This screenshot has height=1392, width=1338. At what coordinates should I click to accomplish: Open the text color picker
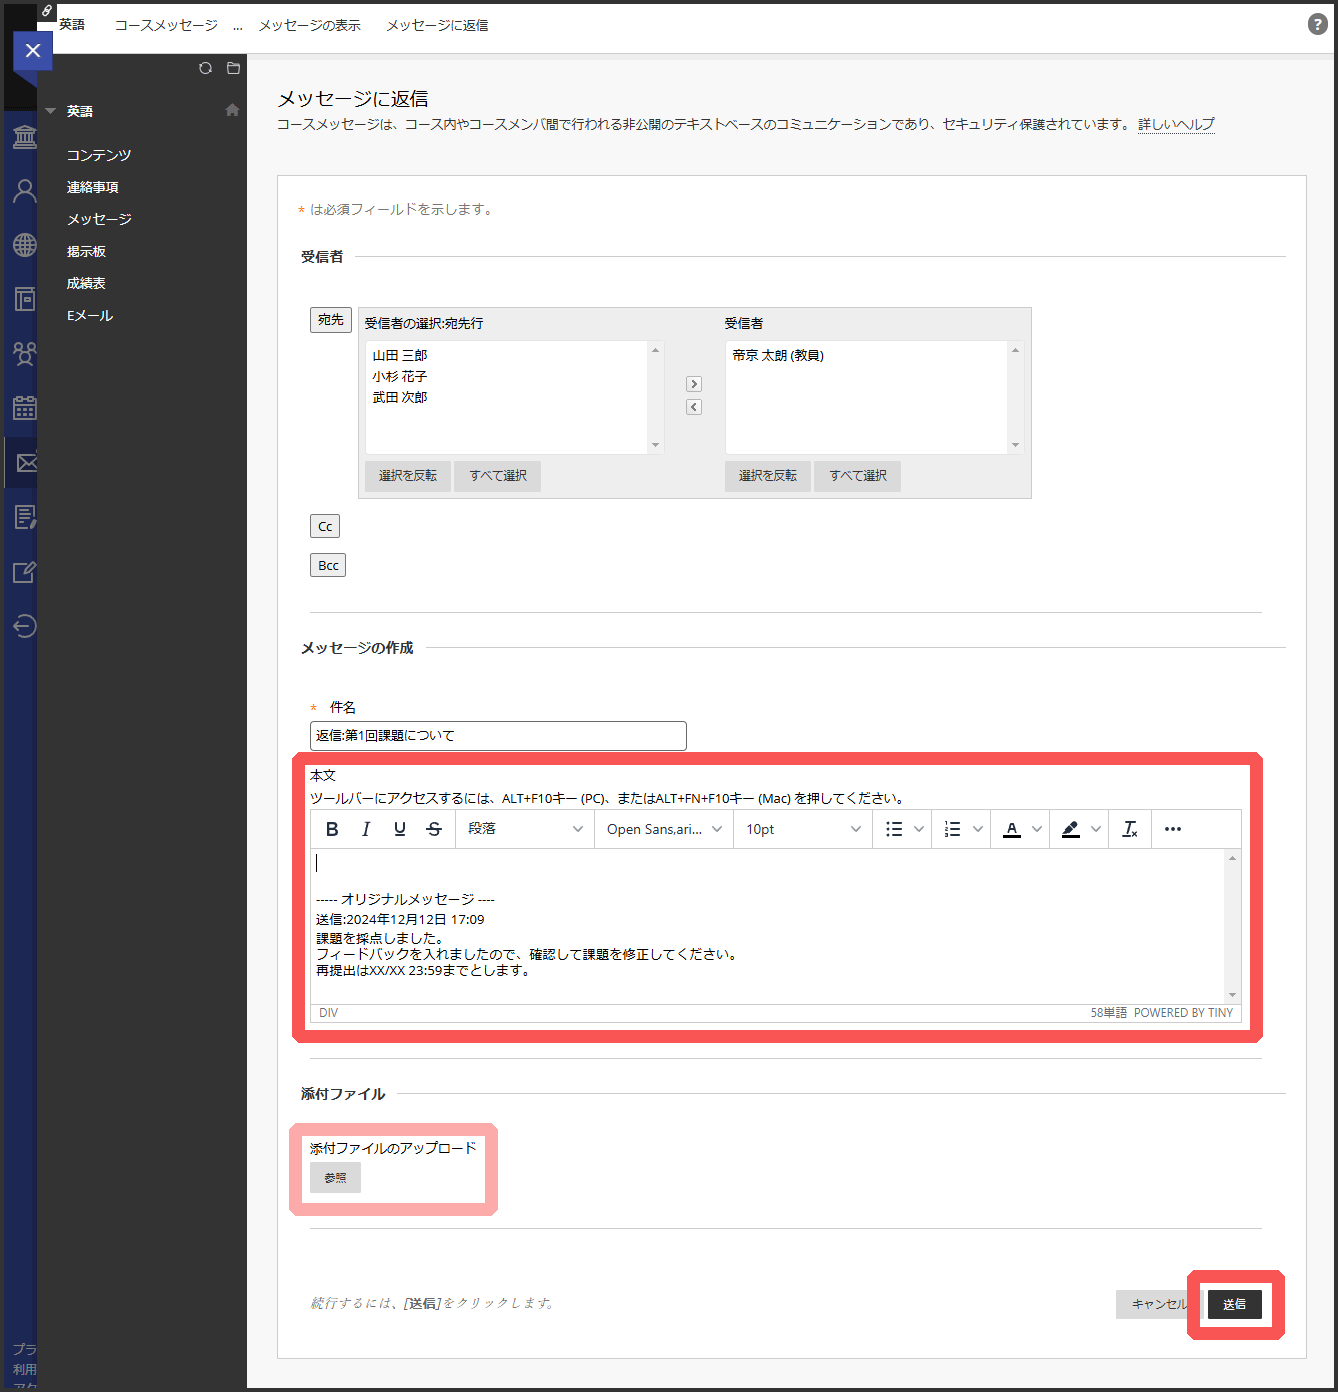click(x=1012, y=829)
